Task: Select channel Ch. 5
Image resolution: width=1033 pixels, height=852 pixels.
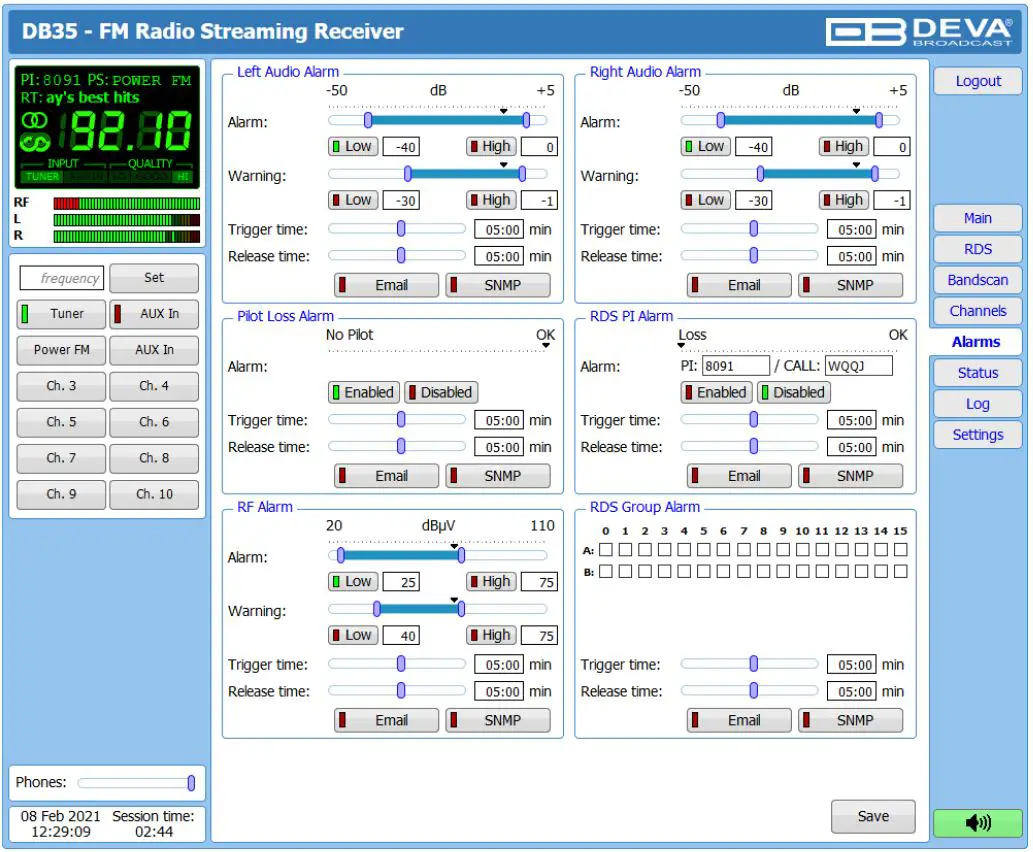Action: pyautogui.click(x=60, y=422)
